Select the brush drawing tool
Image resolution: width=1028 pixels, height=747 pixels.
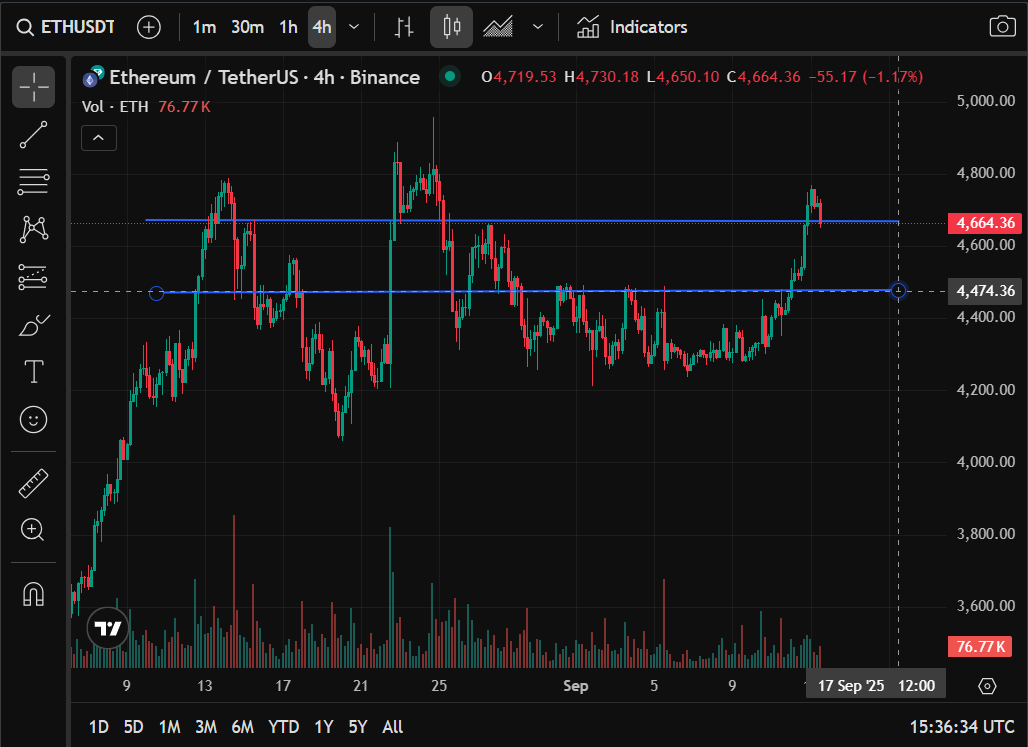33,325
